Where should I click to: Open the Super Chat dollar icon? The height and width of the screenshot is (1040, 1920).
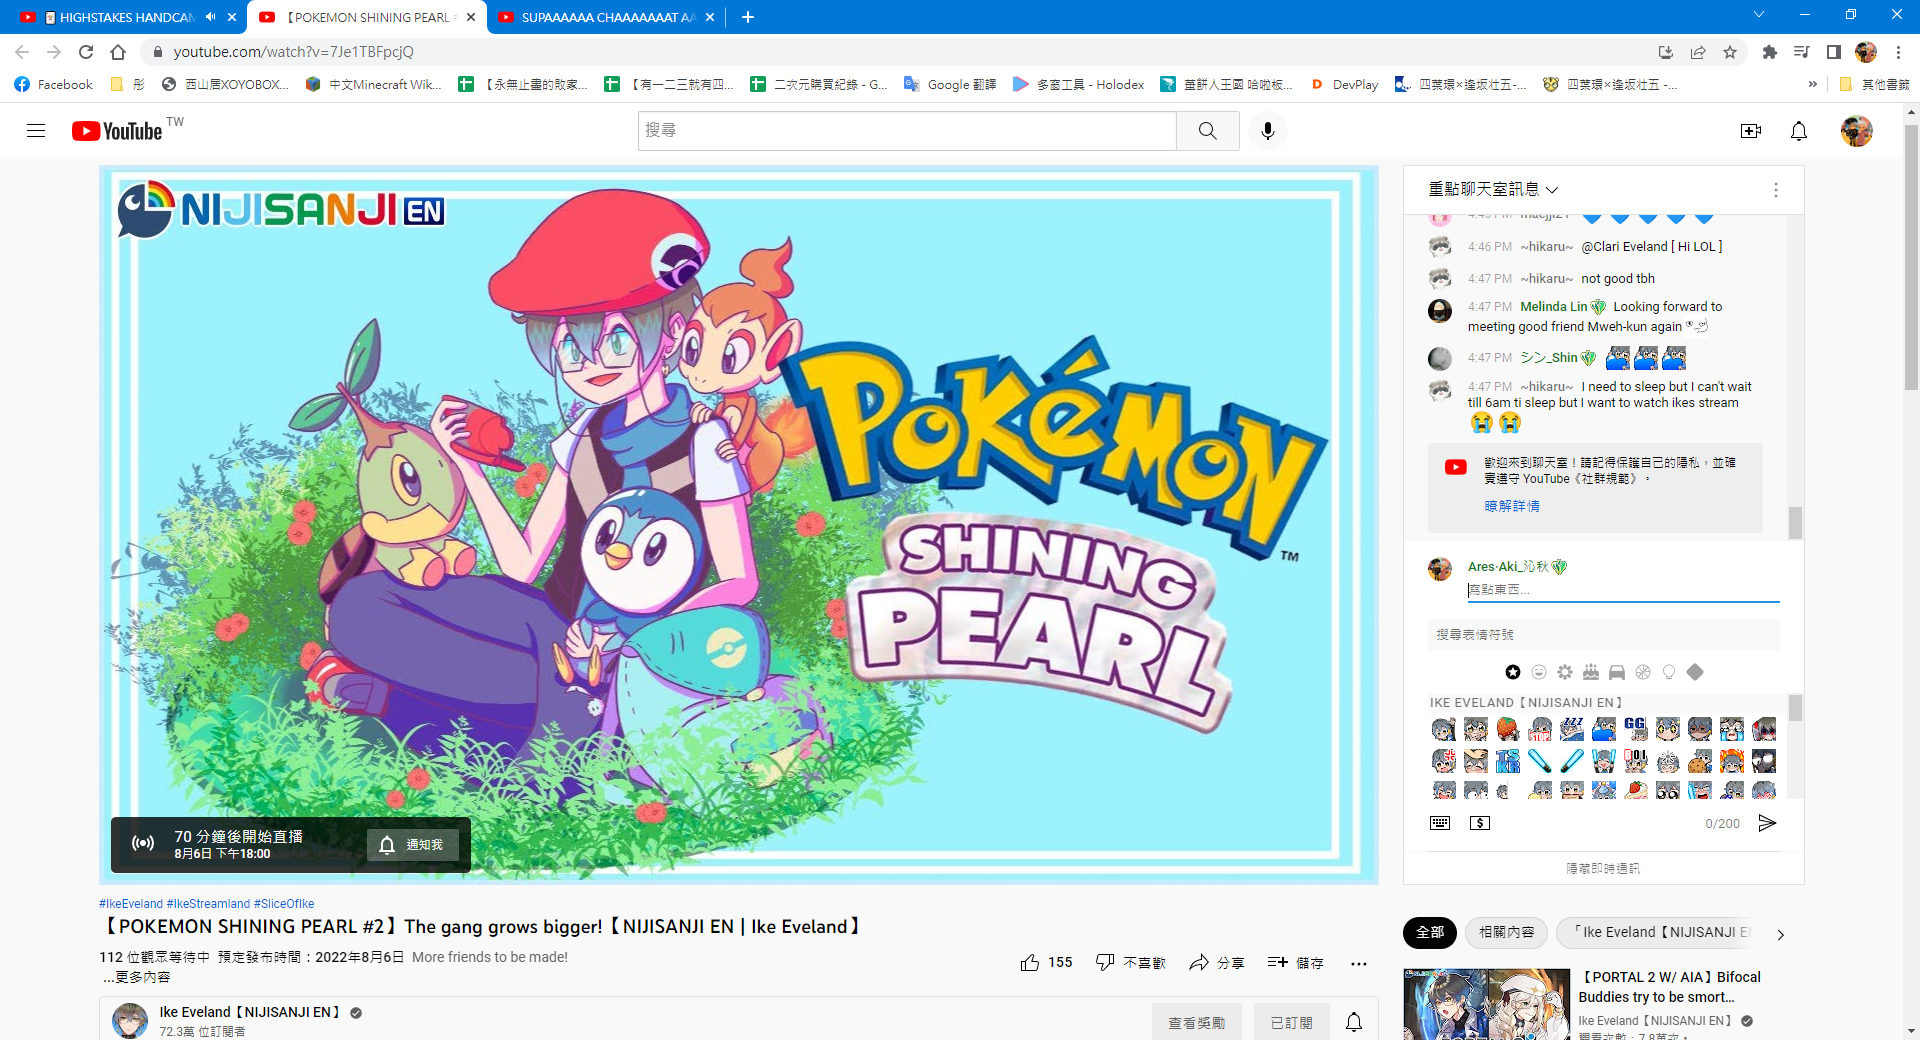coord(1480,823)
